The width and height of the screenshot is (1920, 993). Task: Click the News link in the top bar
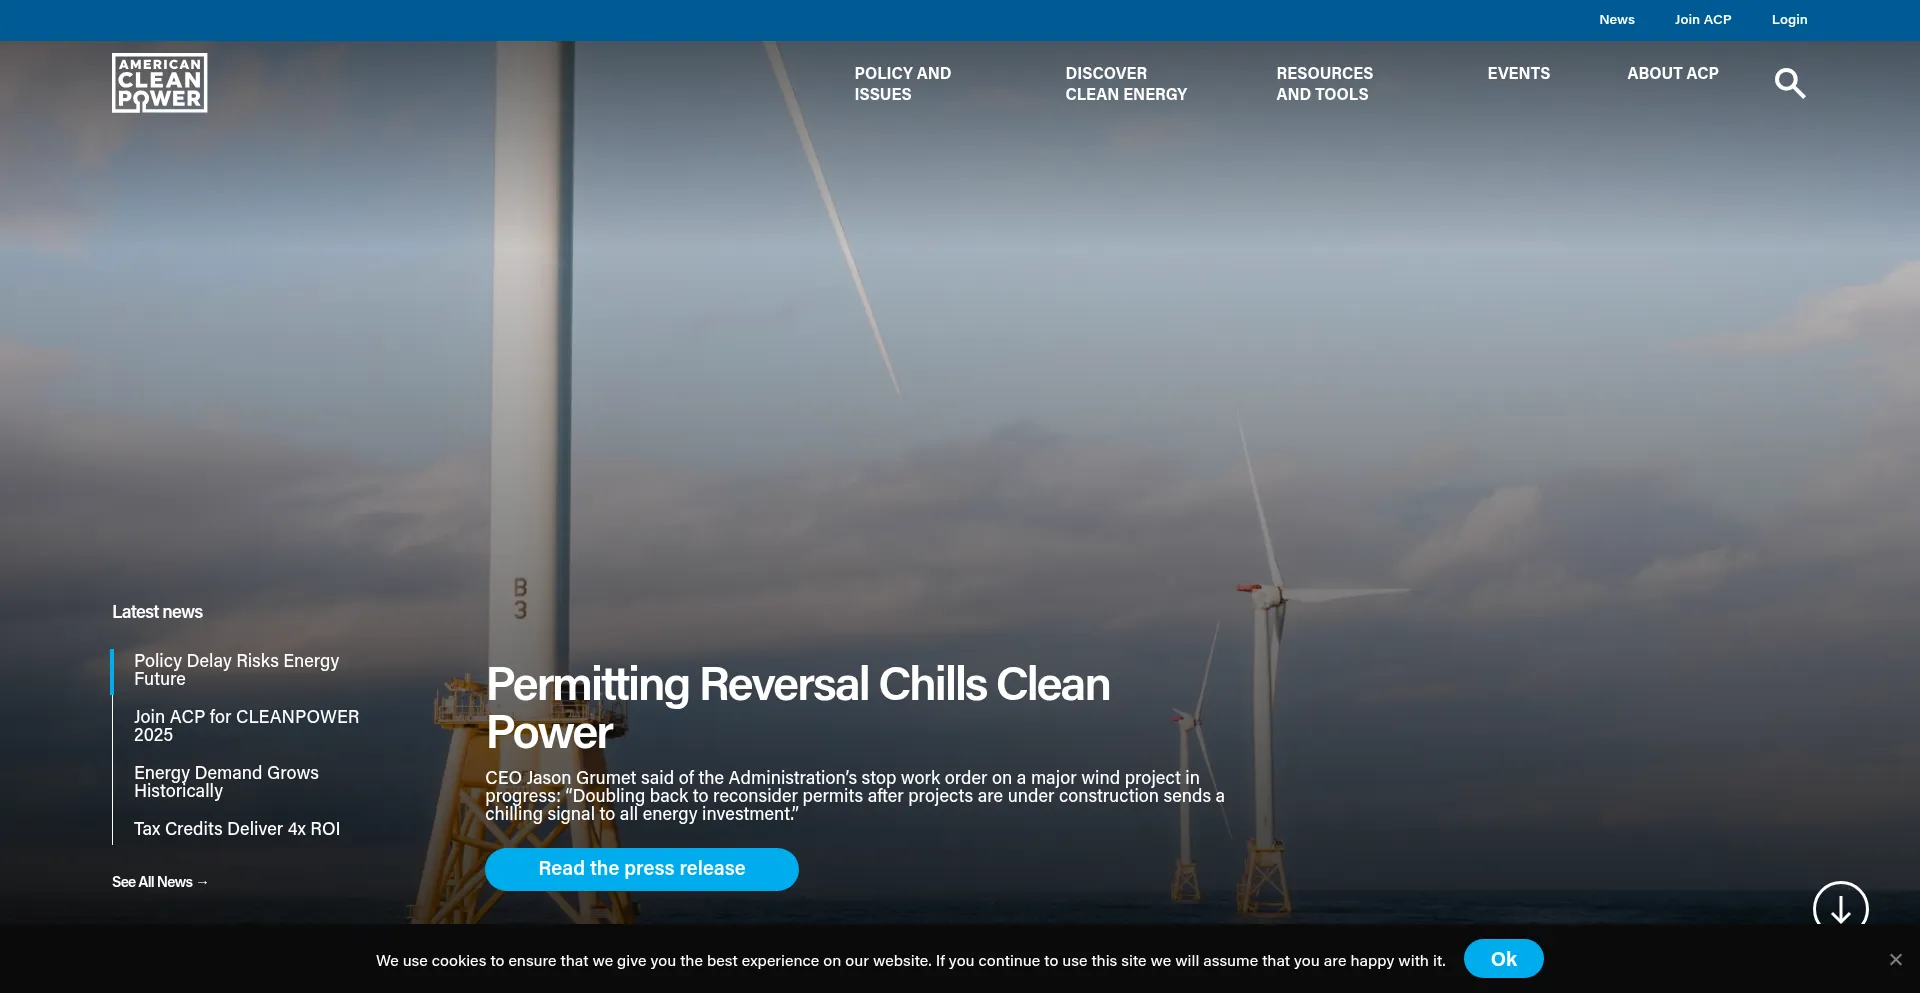click(1616, 19)
